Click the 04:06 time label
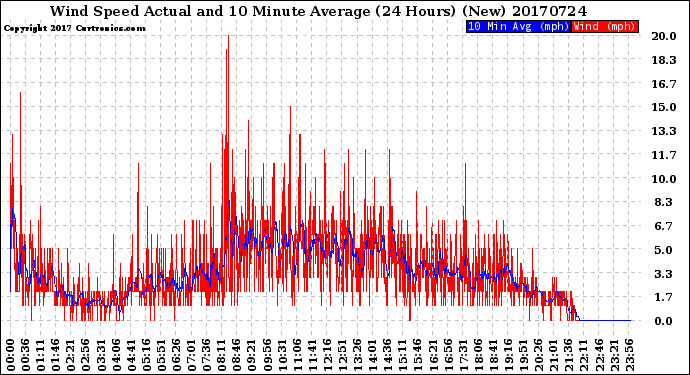 (x=116, y=355)
